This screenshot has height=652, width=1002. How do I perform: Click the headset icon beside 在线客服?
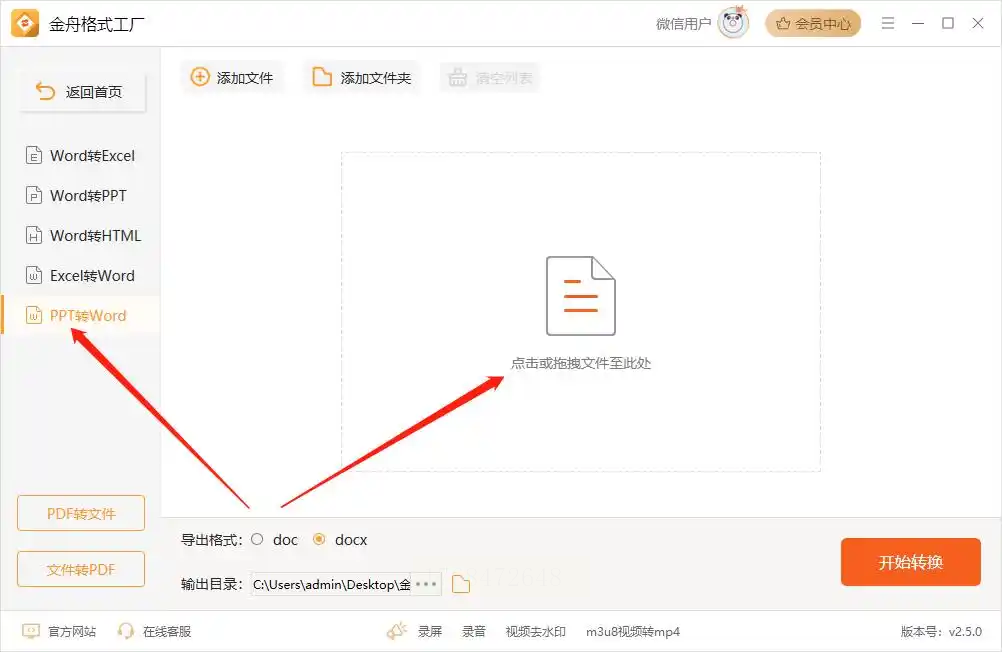pos(126,632)
